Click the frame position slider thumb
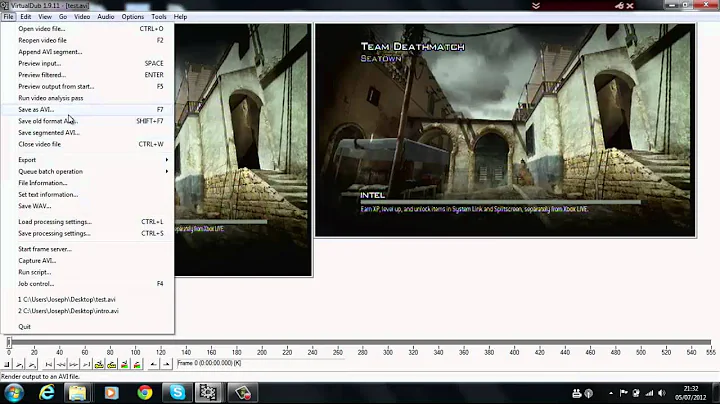Screen dimensions: 720x404 pyautogui.click(x=9, y=342)
